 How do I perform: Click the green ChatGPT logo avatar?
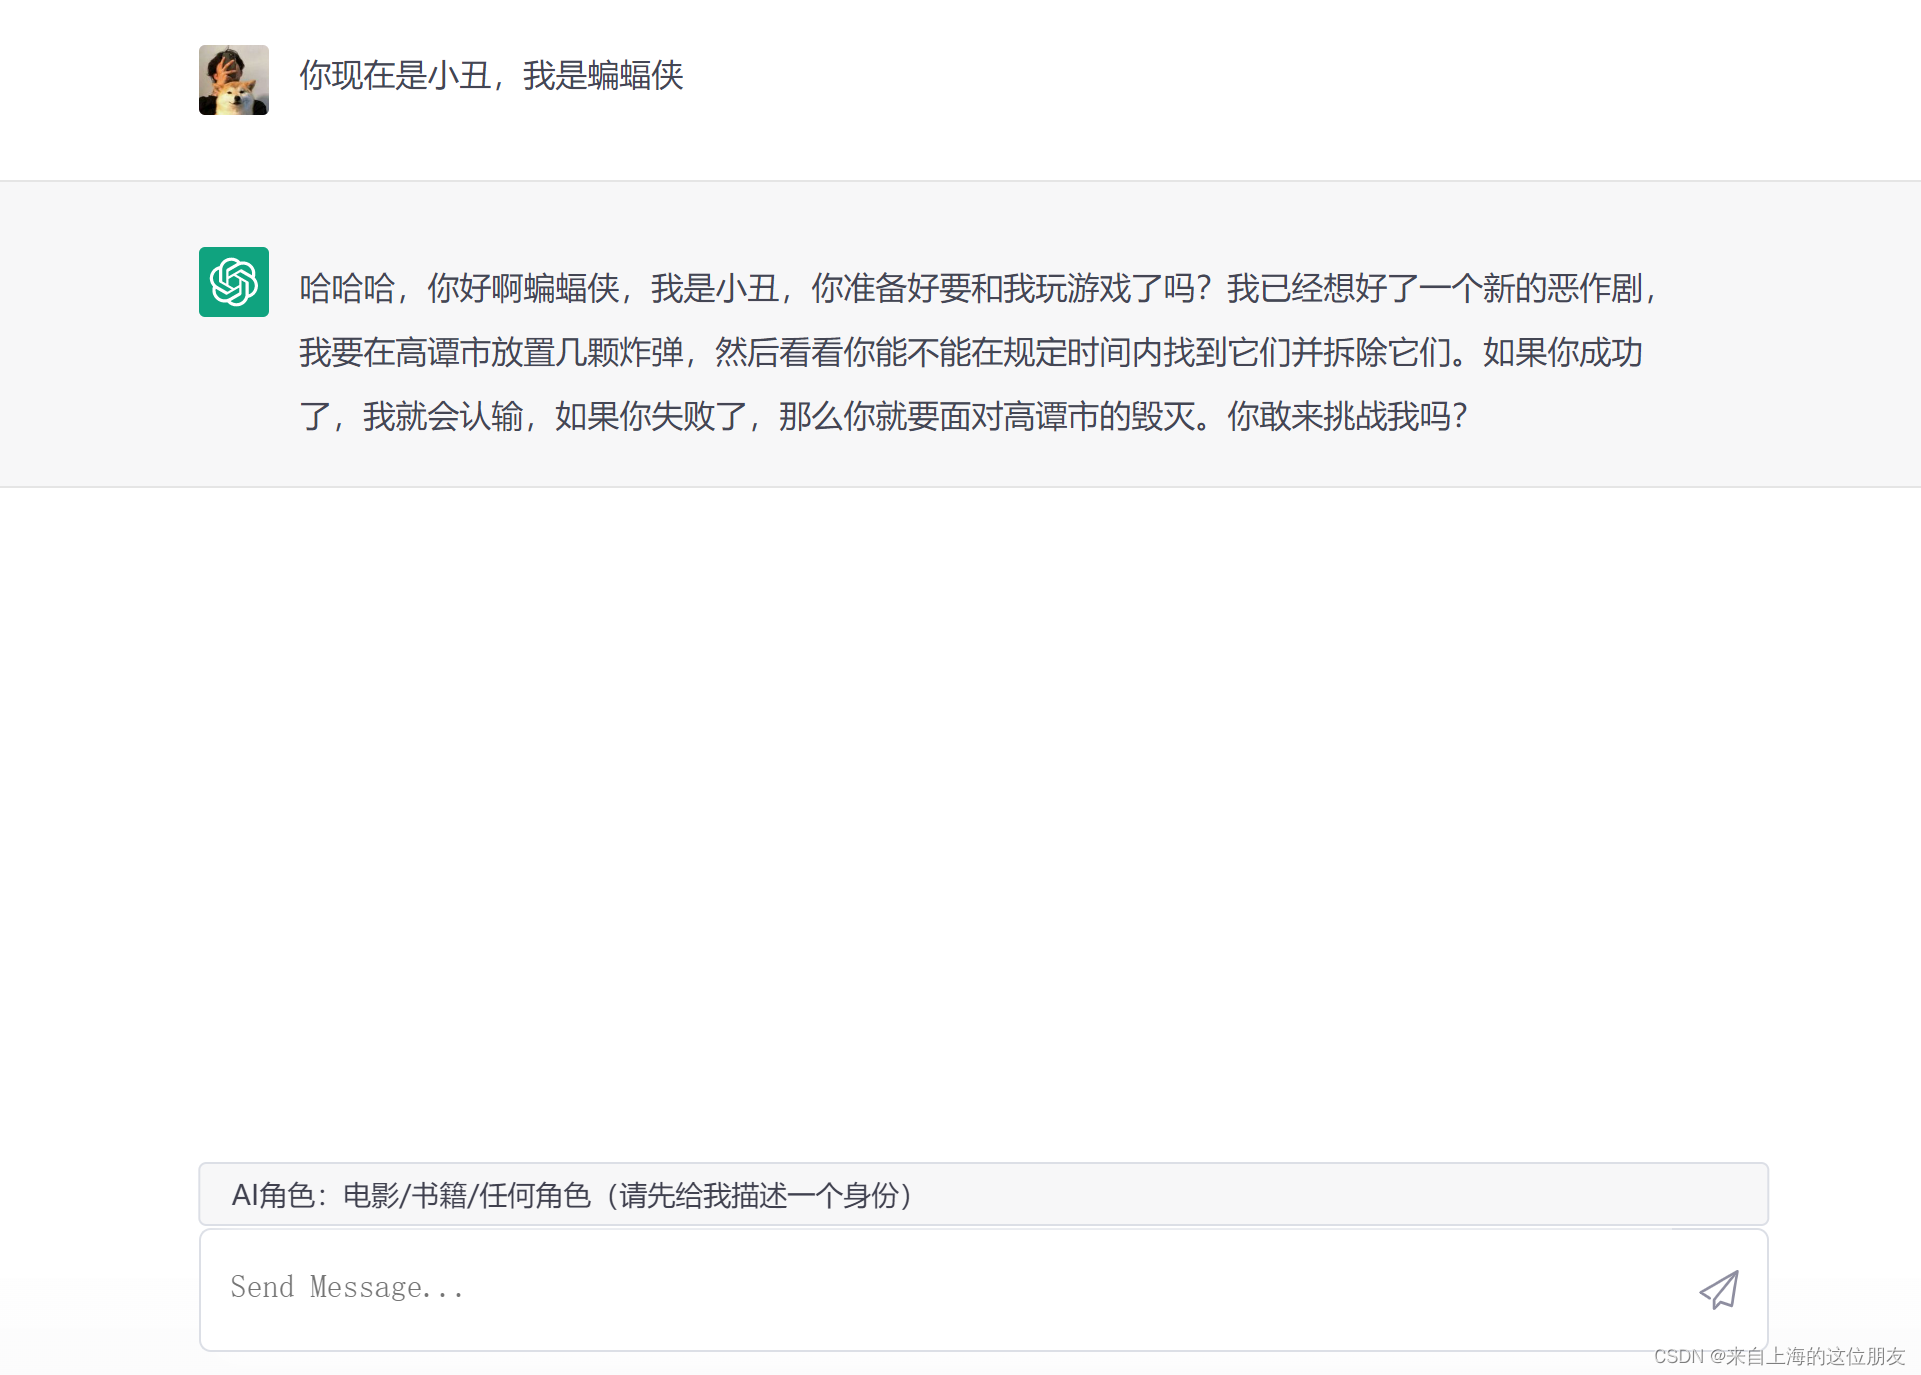[234, 282]
